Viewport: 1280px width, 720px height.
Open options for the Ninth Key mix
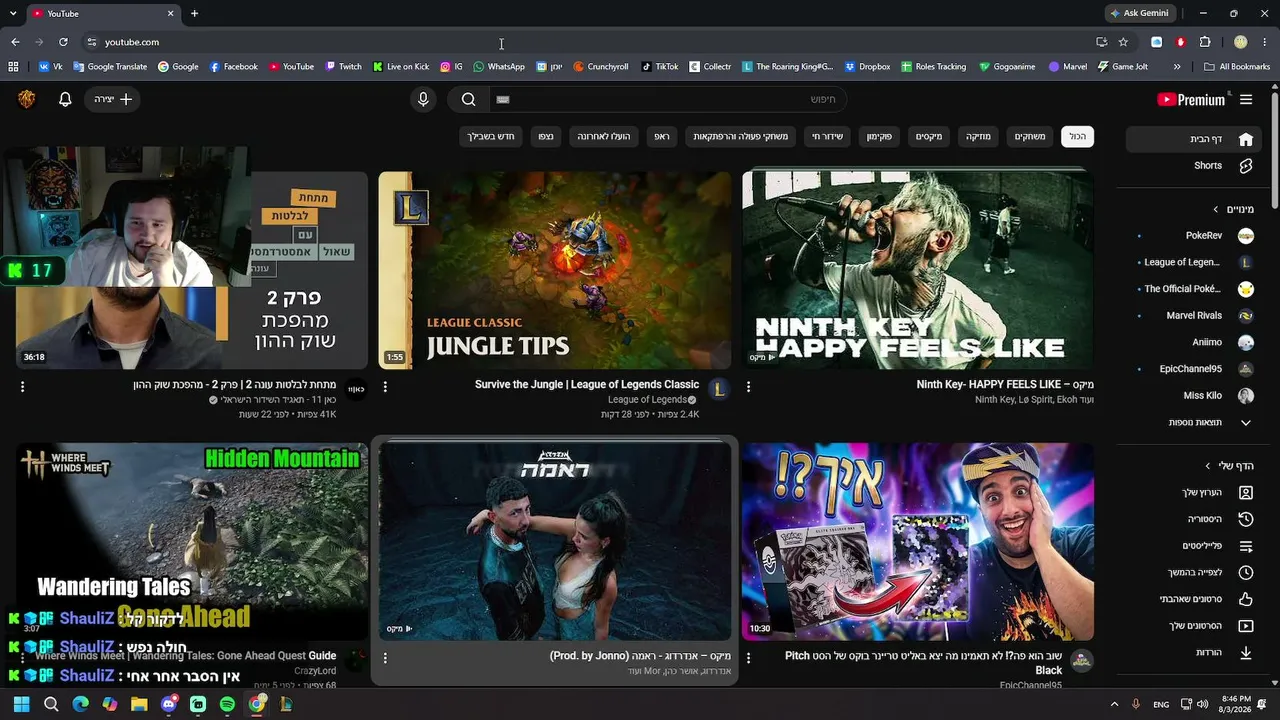coord(748,387)
